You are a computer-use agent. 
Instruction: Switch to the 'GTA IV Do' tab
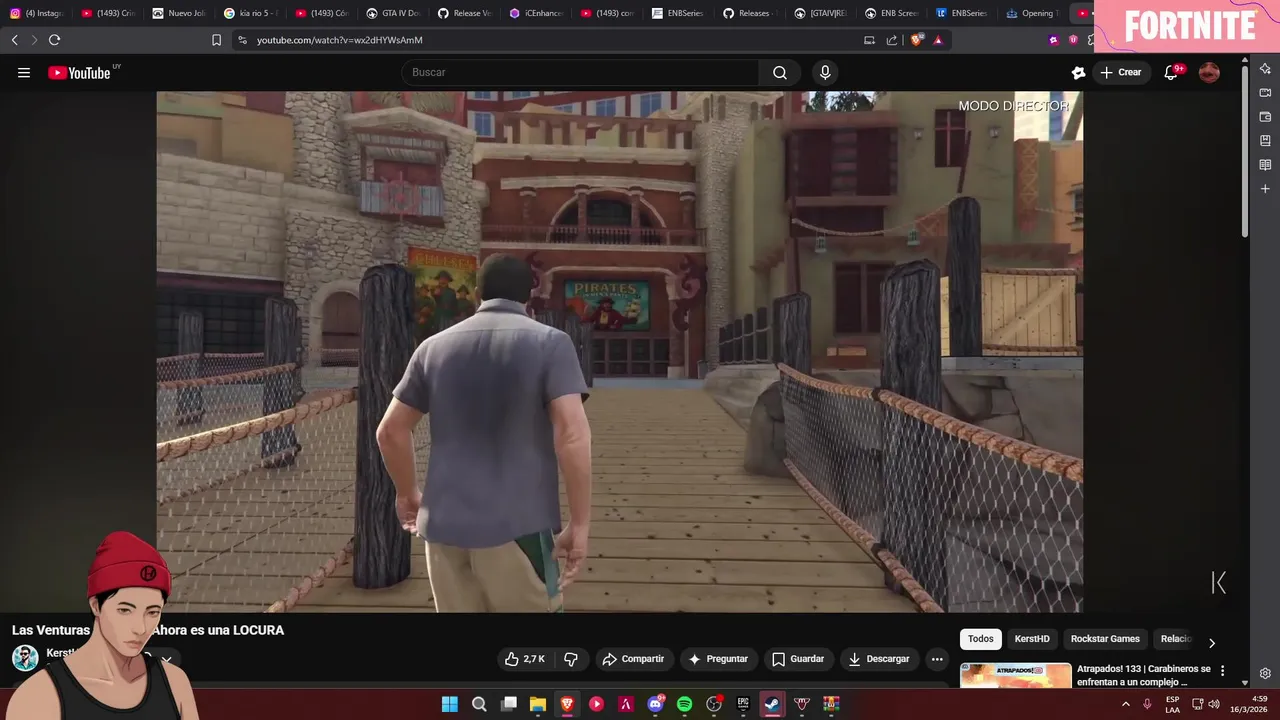coord(393,13)
